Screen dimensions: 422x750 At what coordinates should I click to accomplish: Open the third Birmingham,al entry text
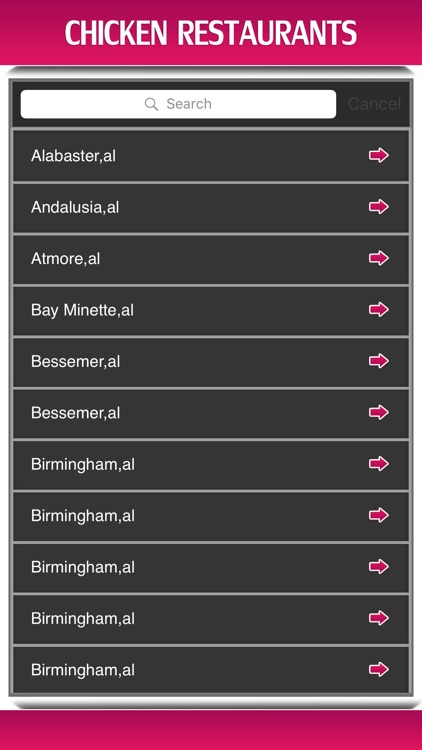click(83, 567)
